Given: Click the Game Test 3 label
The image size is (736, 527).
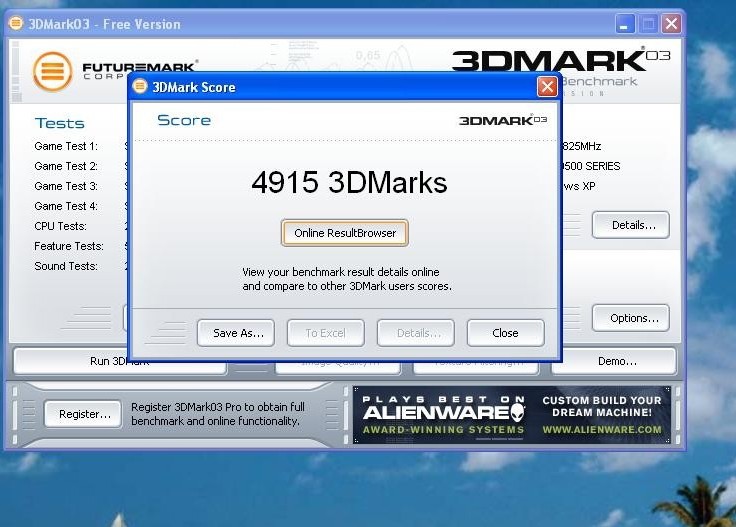Looking at the screenshot, I should point(66,186).
